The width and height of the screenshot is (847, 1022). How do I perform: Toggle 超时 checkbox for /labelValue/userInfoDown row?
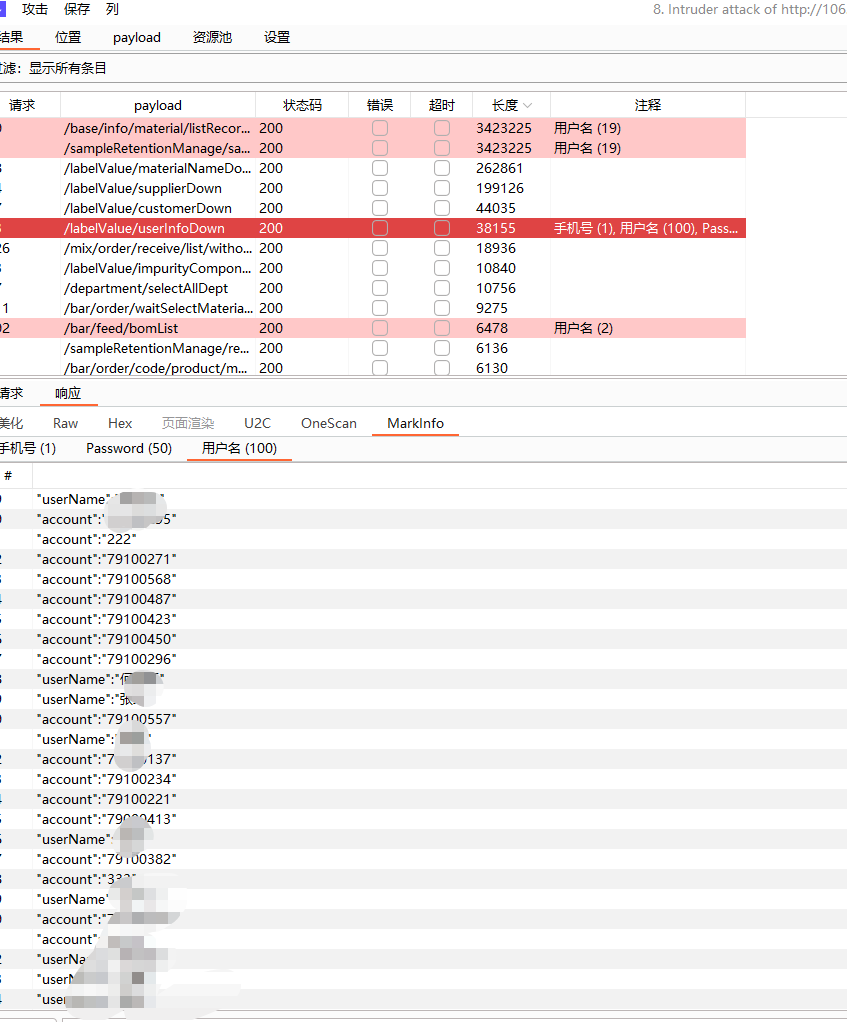coord(442,228)
